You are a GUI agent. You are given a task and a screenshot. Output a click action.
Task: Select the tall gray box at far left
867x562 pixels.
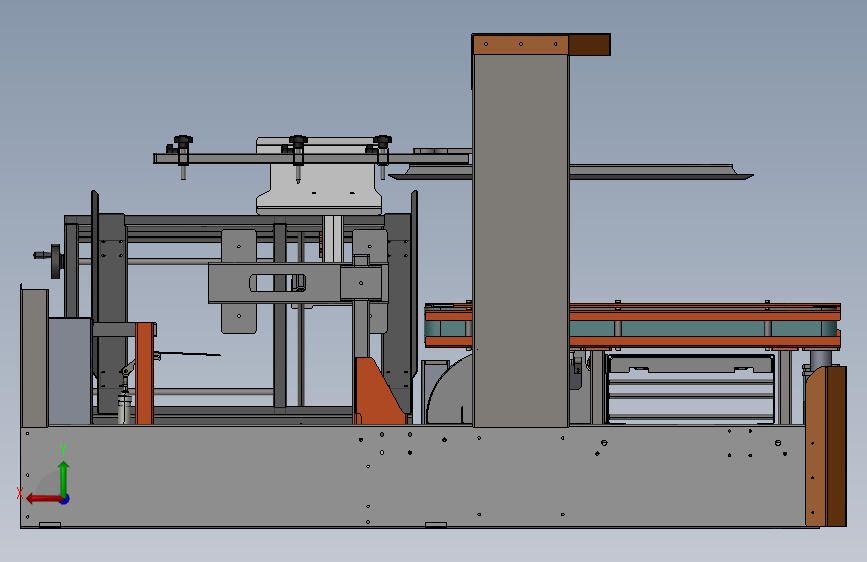click(x=34, y=357)
